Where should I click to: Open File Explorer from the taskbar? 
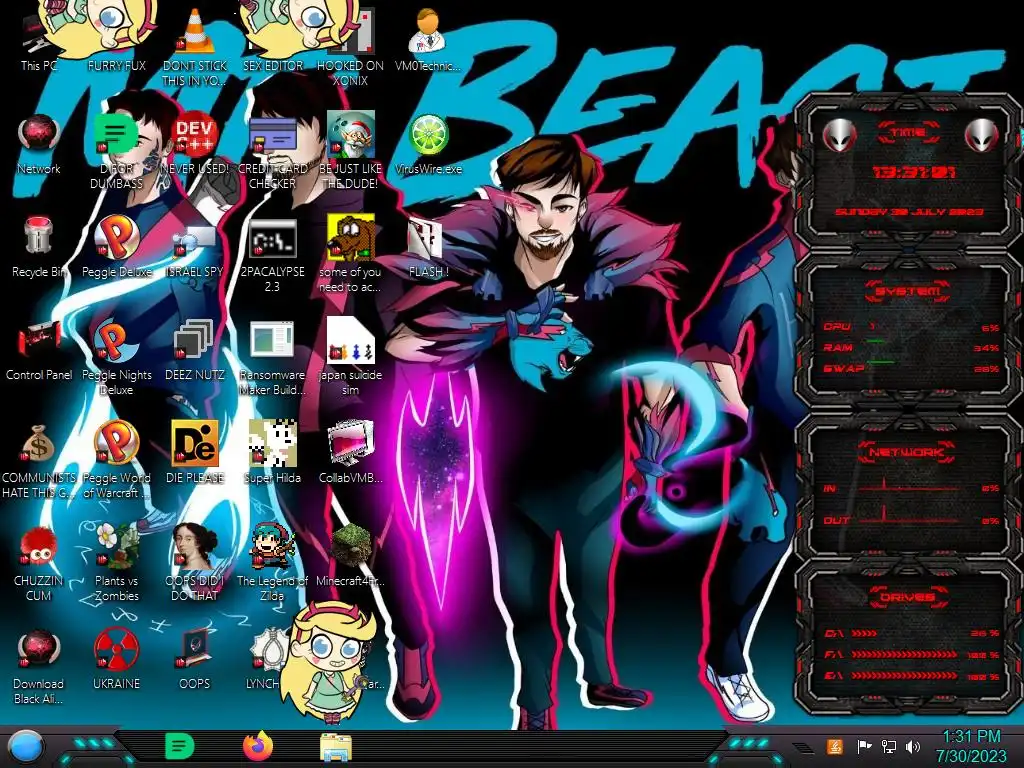point(336,747)
